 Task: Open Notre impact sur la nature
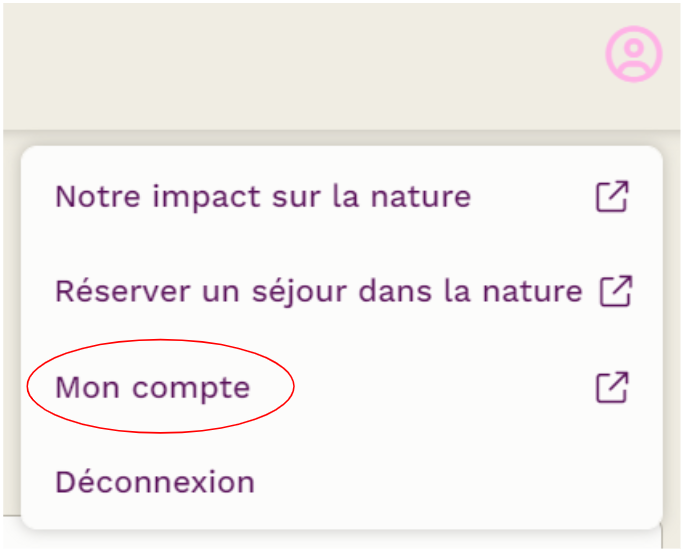[263, 196]
